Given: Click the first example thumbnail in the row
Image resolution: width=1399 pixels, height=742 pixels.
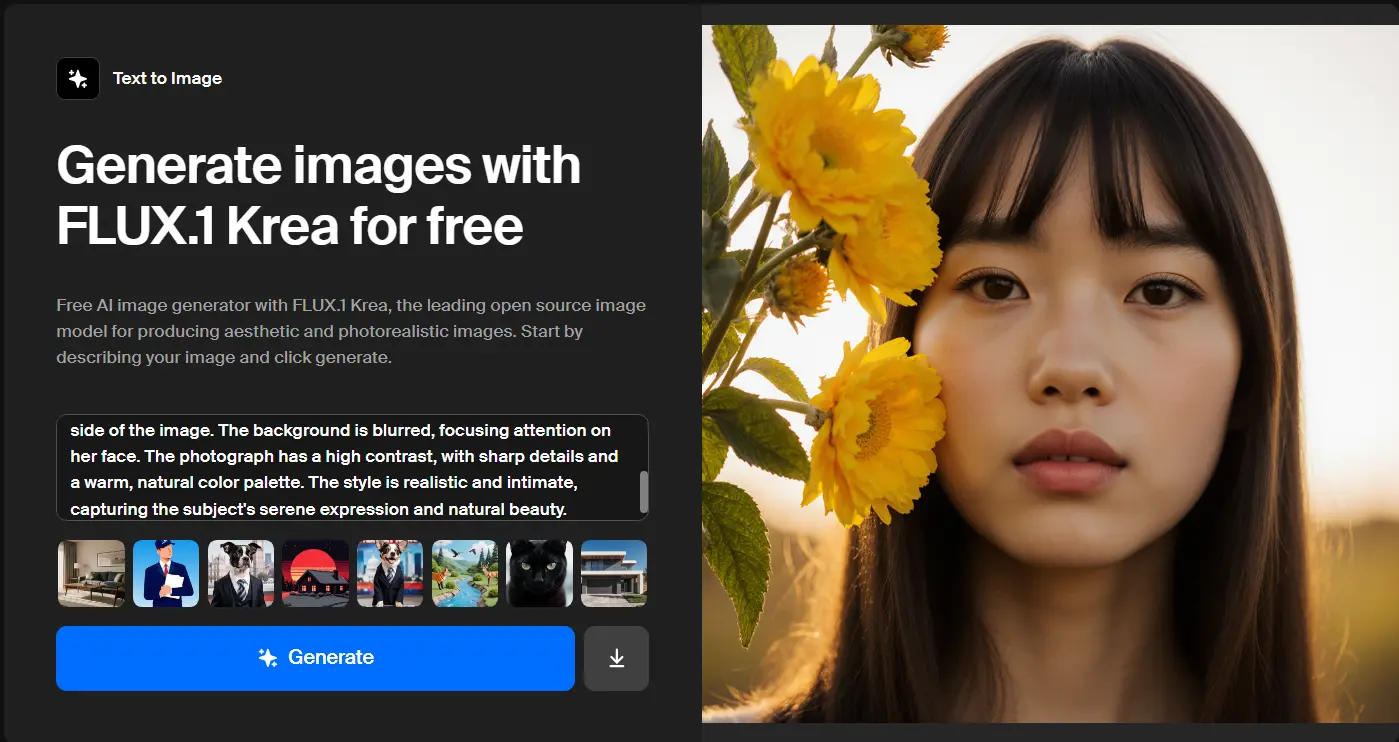Looking at the screenshot, I should 91,573.
